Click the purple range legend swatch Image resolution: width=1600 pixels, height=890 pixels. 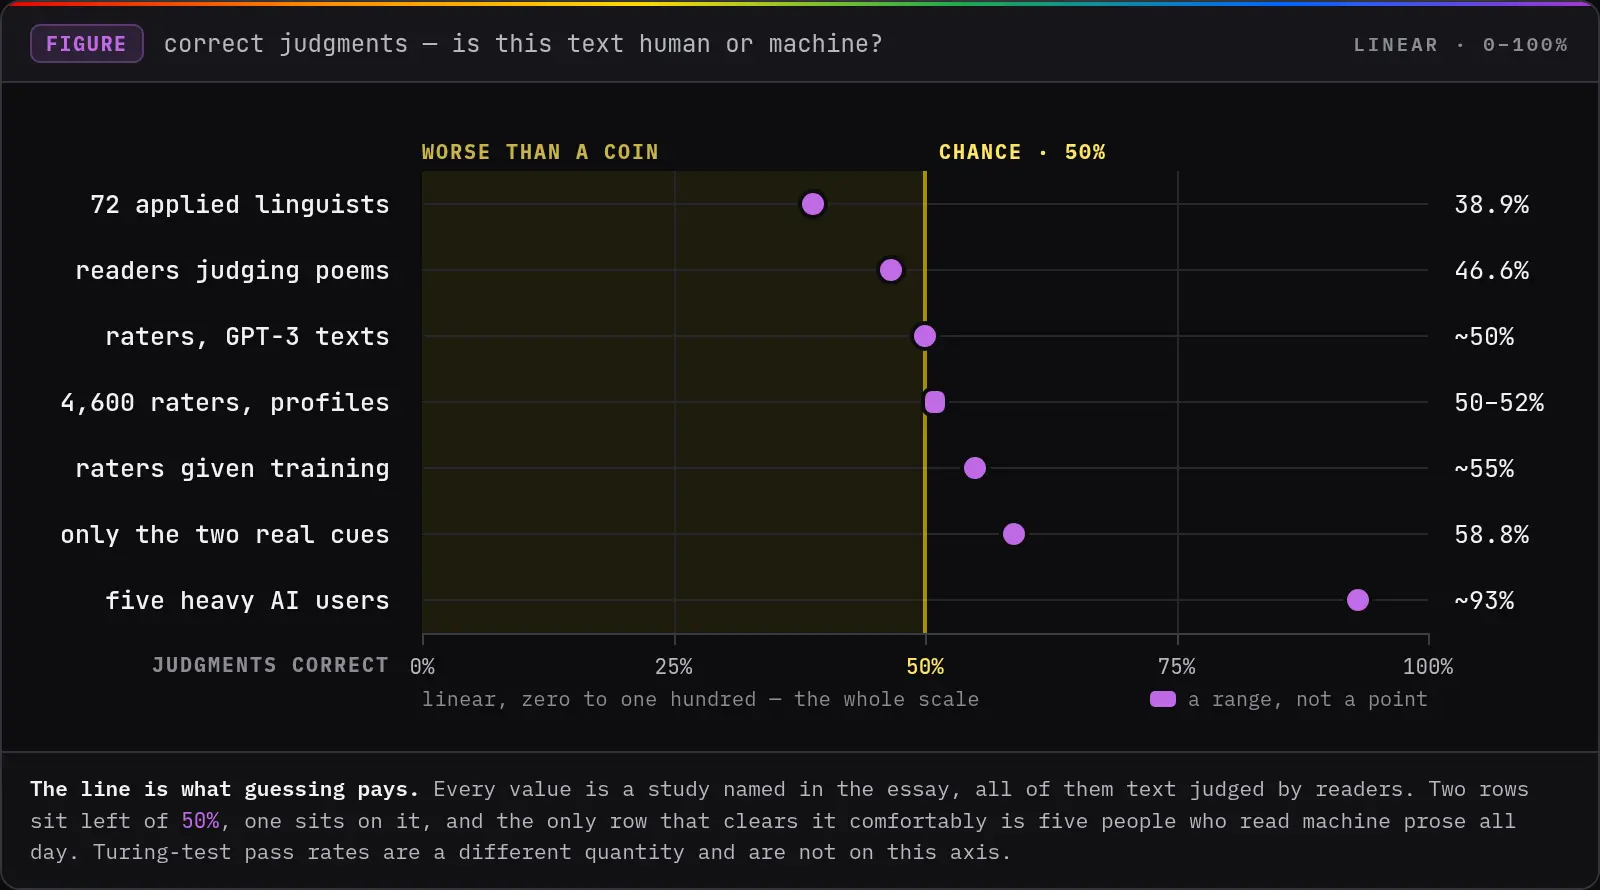click(x=1163, y=699)
